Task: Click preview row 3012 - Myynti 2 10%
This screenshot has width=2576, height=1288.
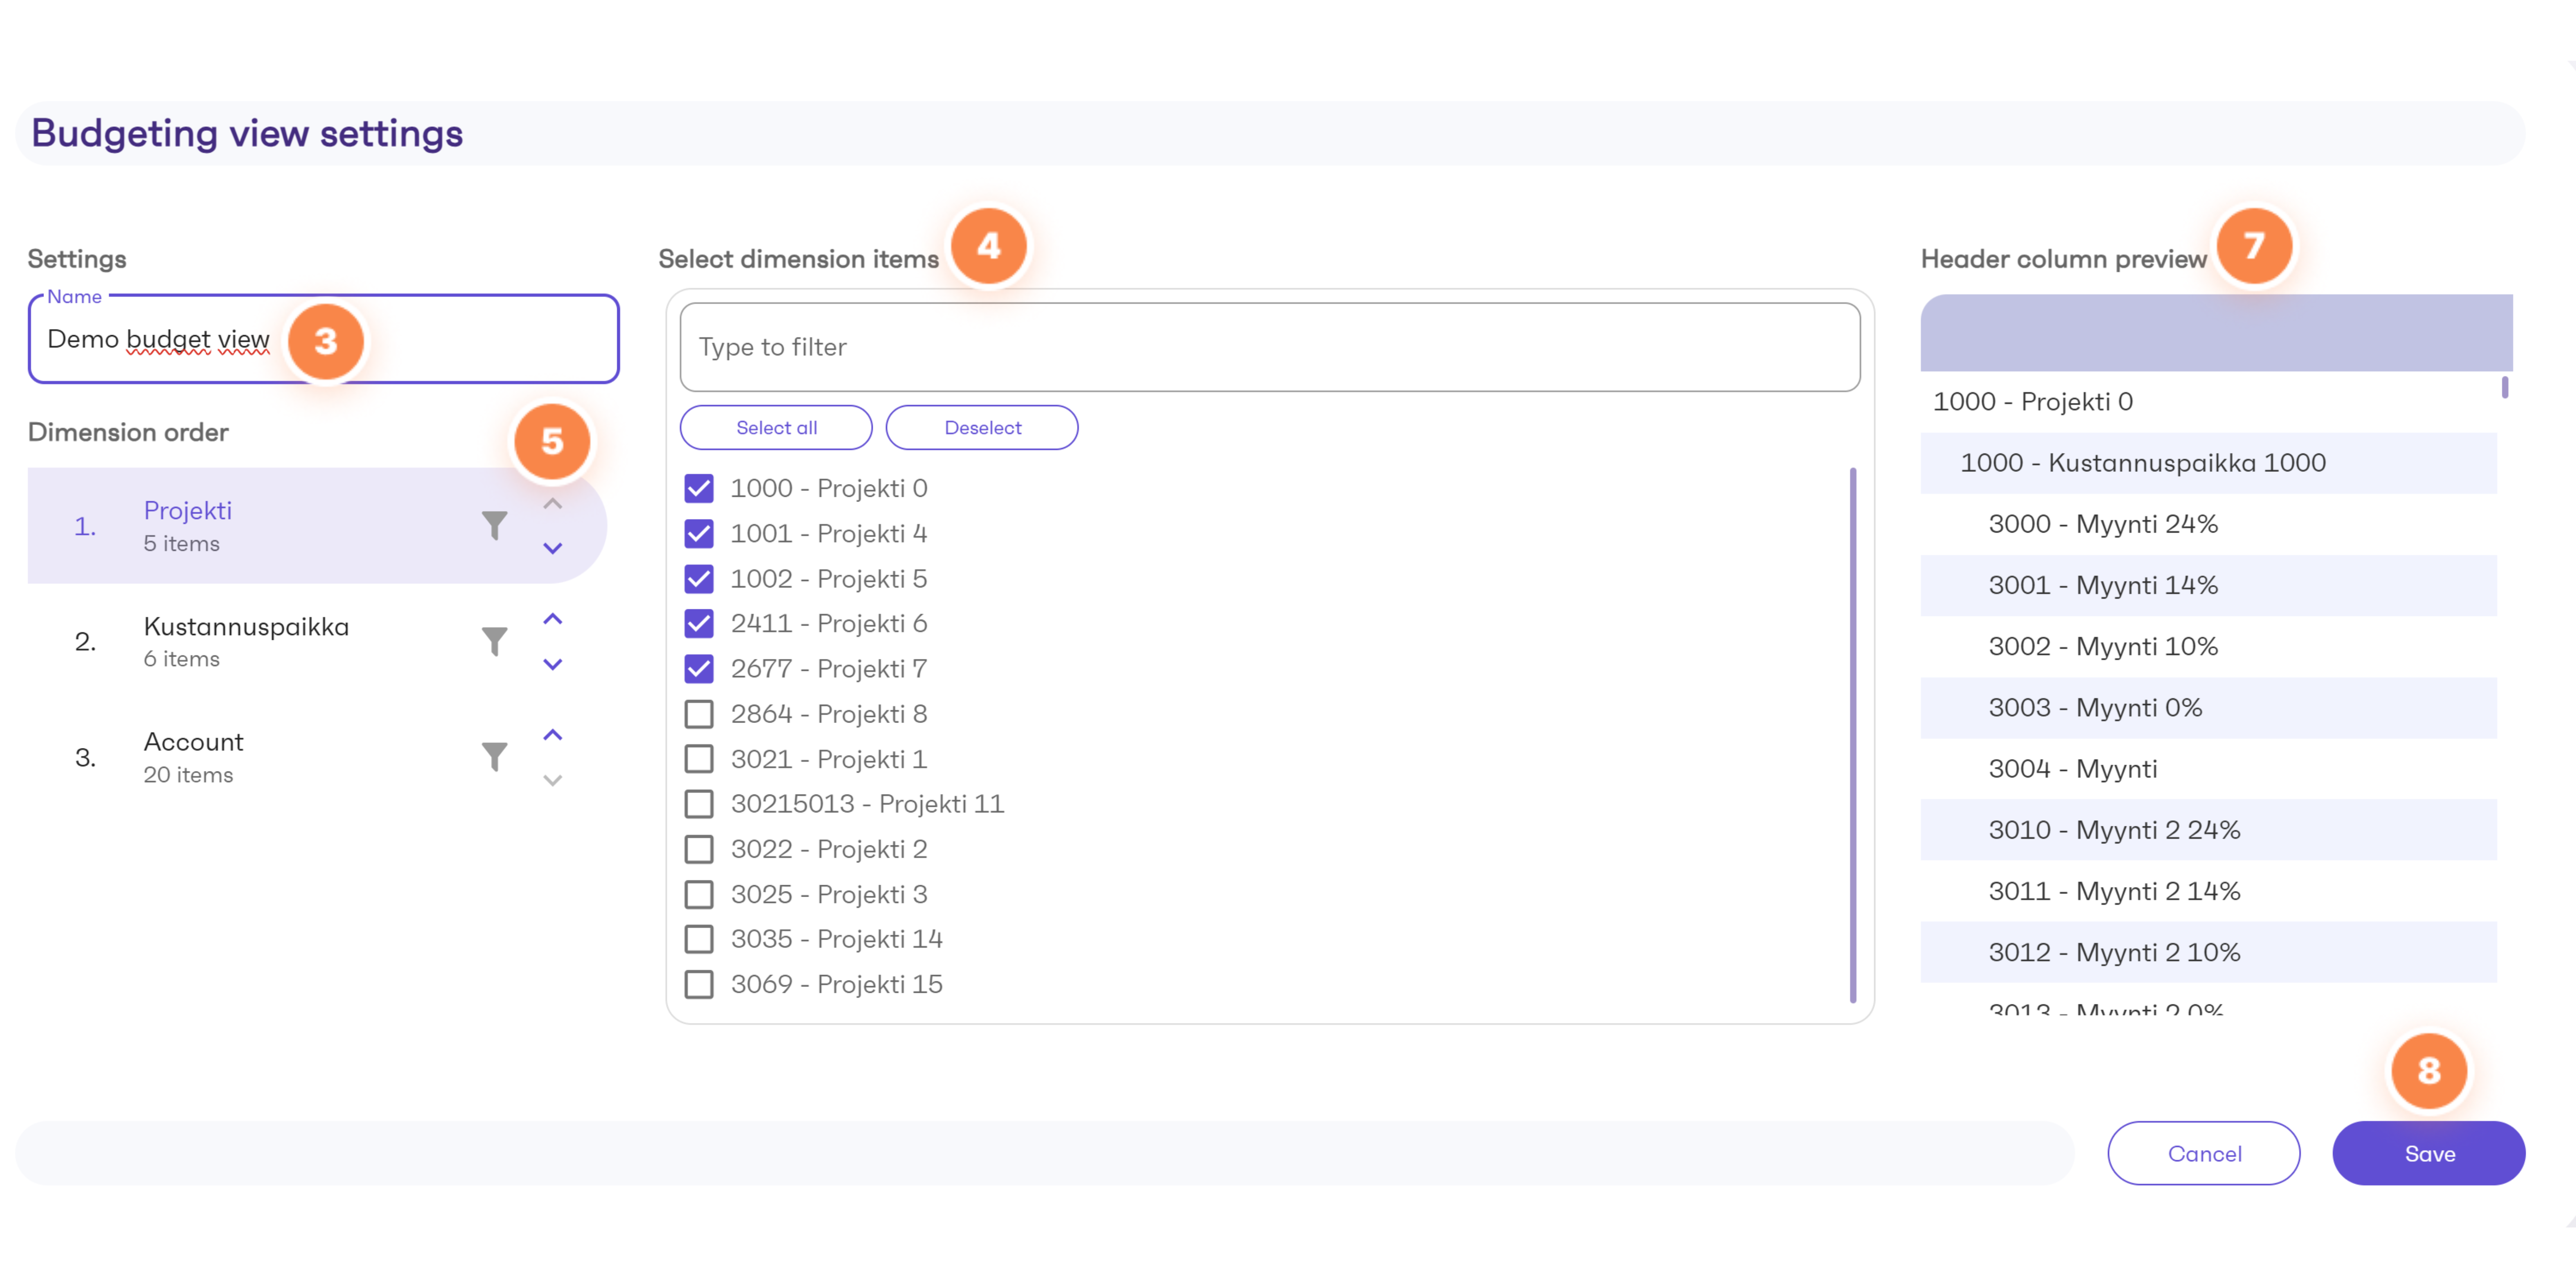Action: pyautogui.click(x=2208, y=952)
